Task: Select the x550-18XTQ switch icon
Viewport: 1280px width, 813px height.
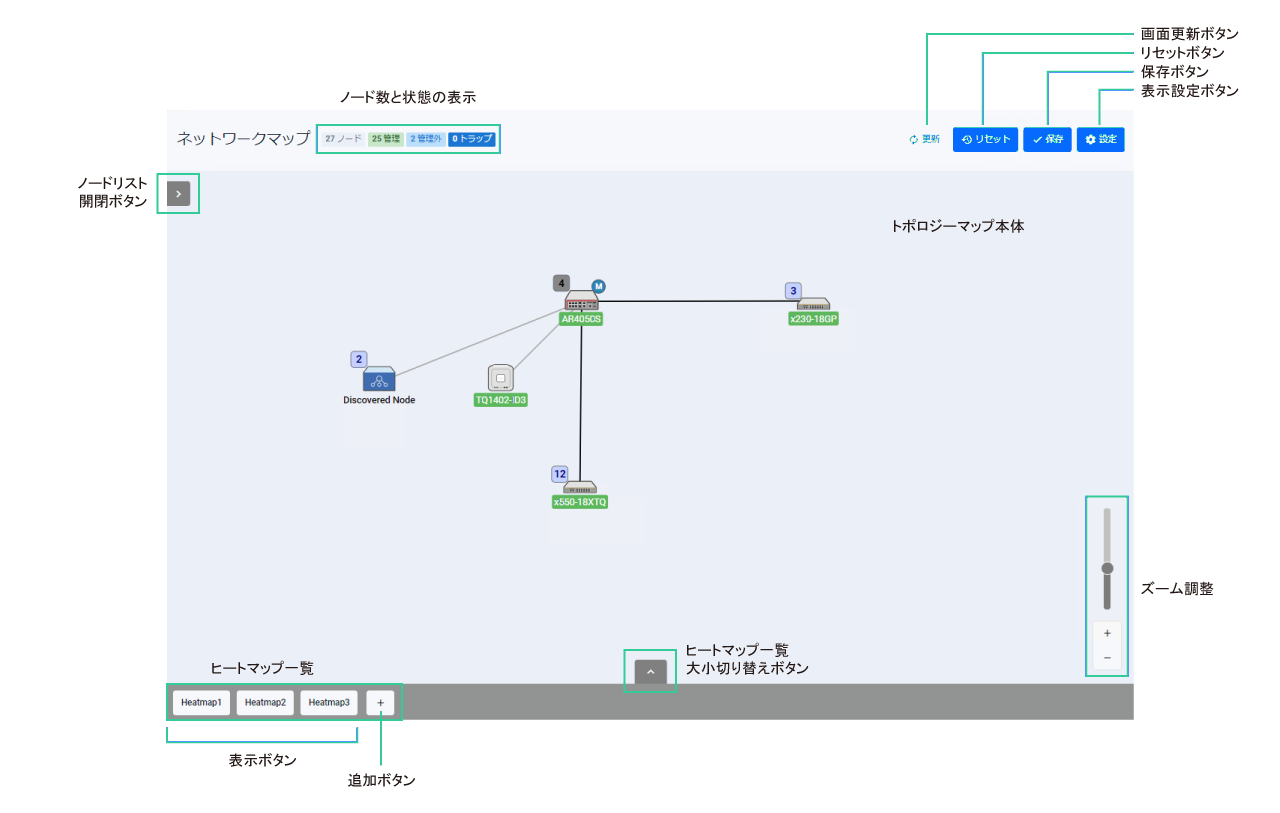Action: (x=580, y=488)
